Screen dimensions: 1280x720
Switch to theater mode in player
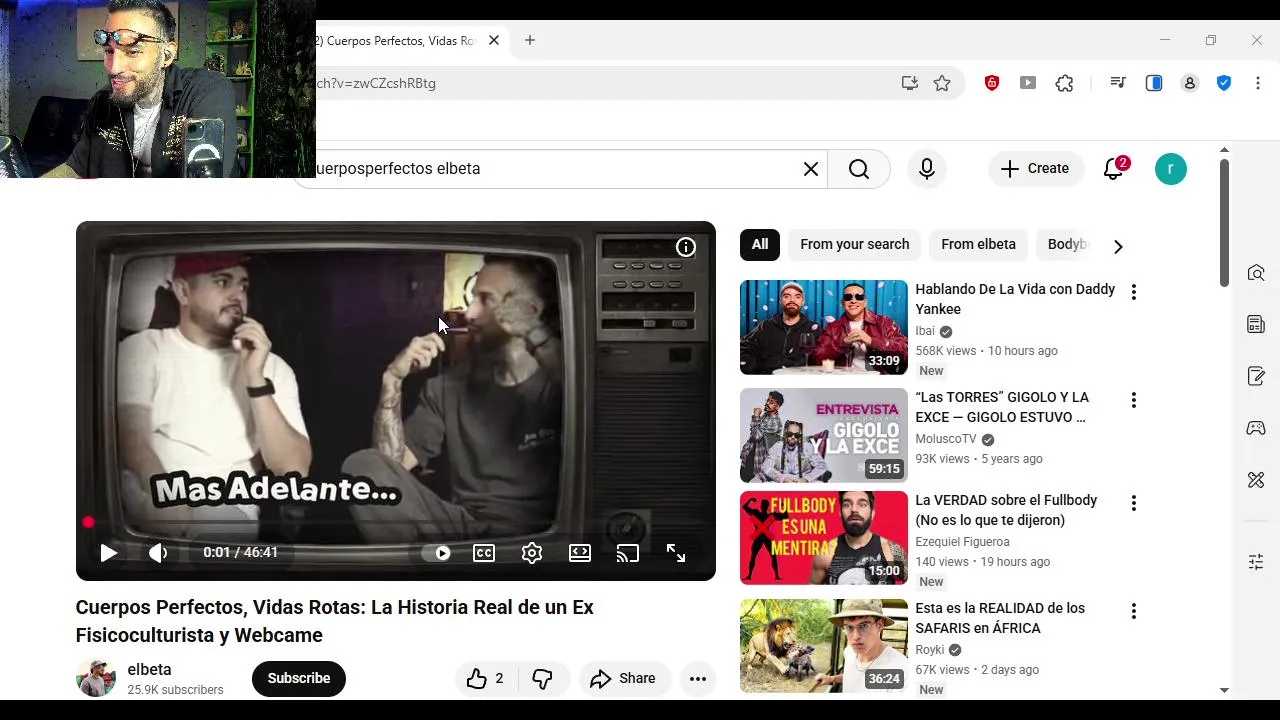[580, 553]
